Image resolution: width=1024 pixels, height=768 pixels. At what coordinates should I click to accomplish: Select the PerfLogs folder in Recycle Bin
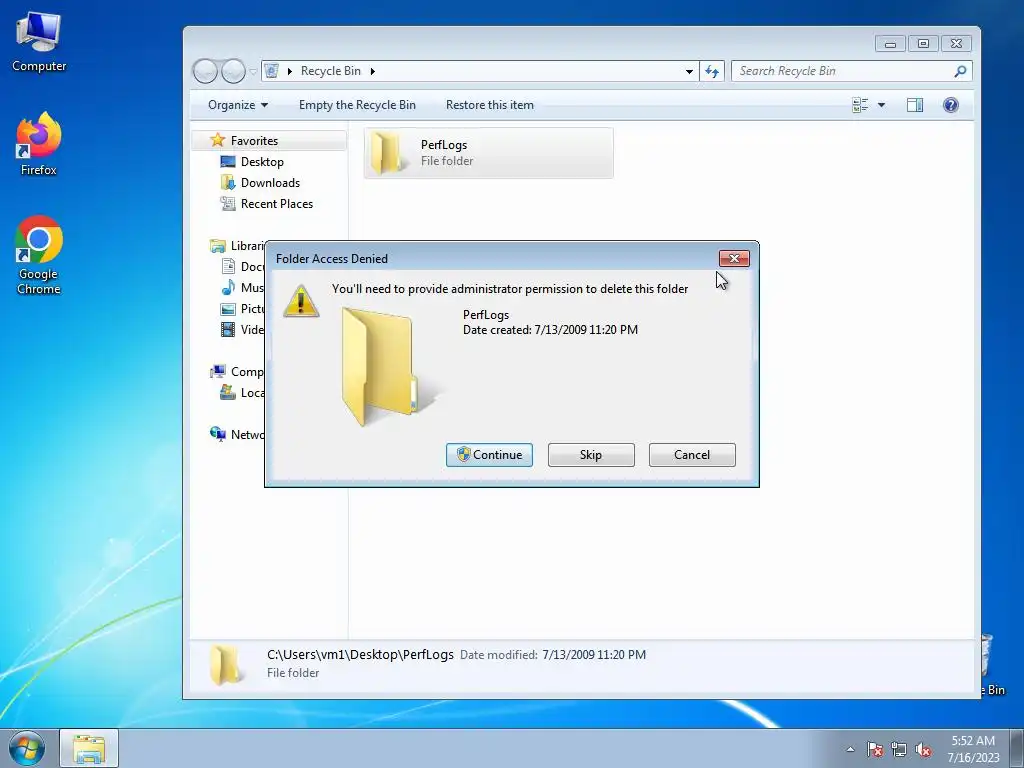tap(488, 153)
